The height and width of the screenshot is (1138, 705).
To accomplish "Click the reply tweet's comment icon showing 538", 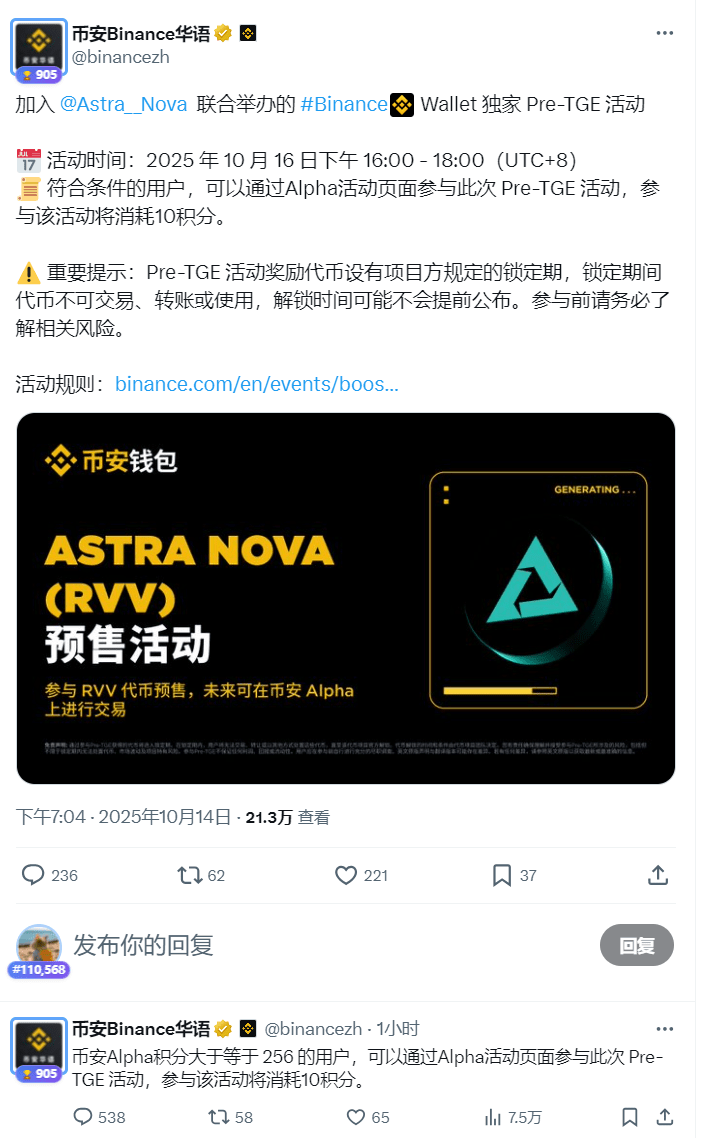I will [83, 1117].
